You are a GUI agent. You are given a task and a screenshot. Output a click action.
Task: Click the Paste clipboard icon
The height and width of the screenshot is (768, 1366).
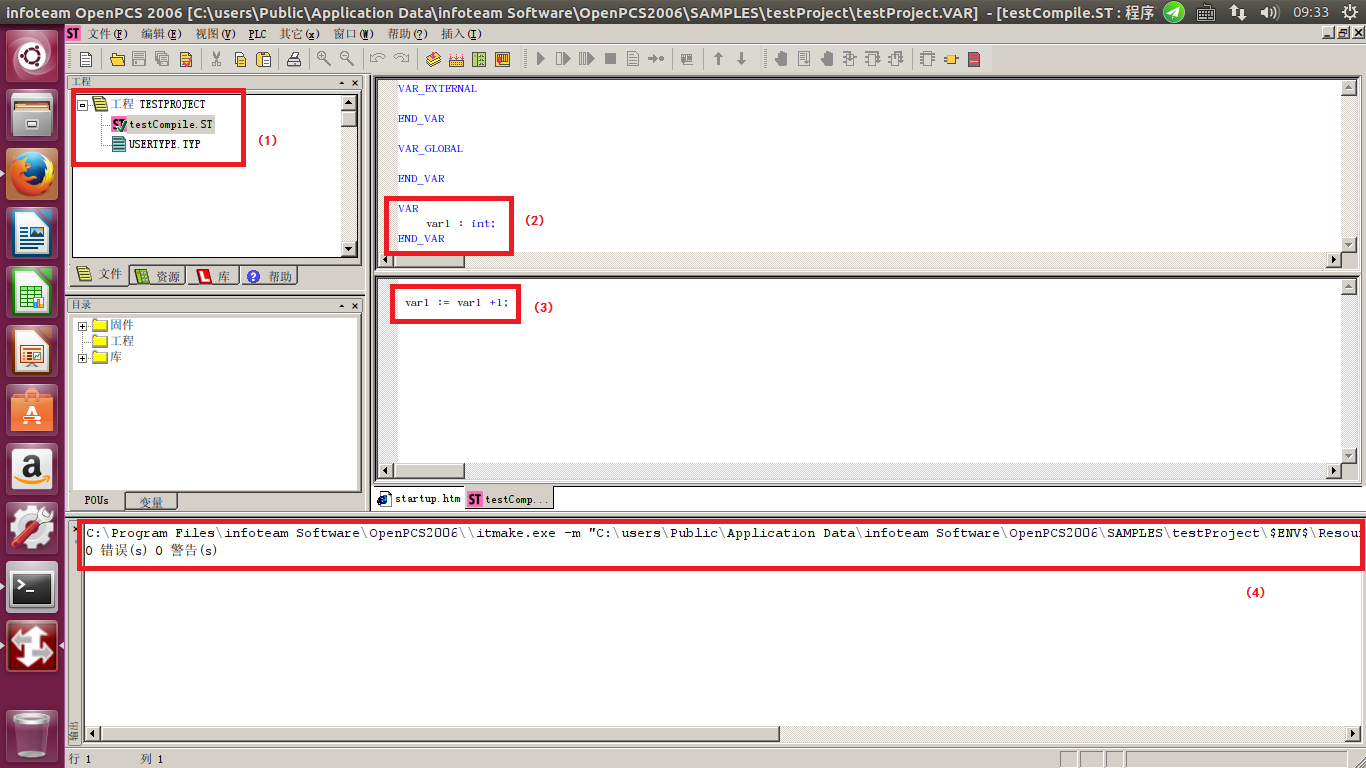(263, 59)
